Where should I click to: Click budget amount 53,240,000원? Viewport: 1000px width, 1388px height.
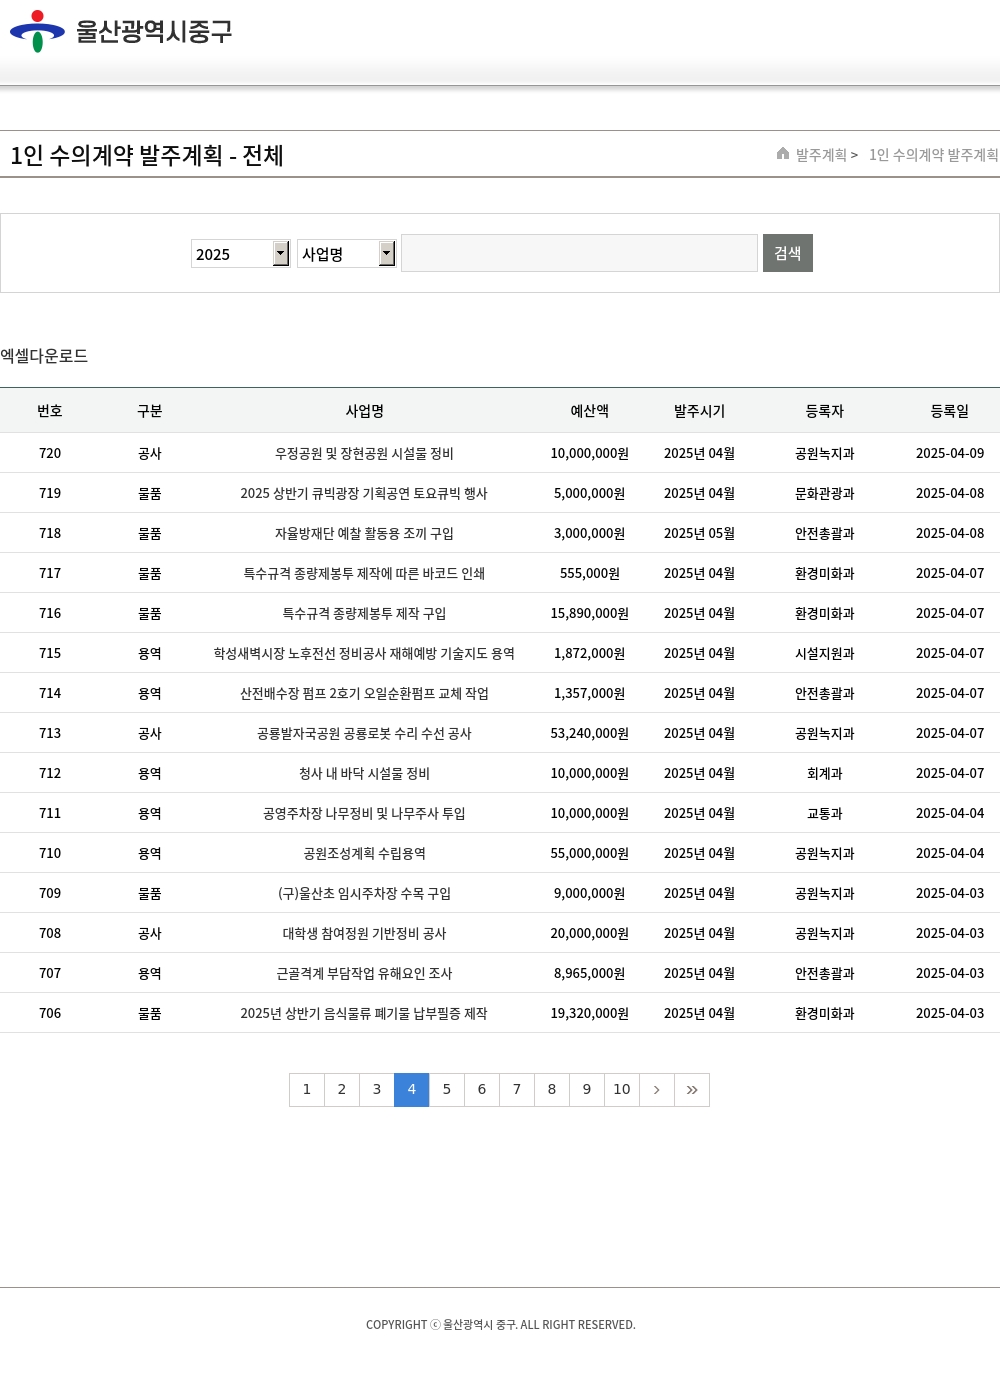click(590, 733)
